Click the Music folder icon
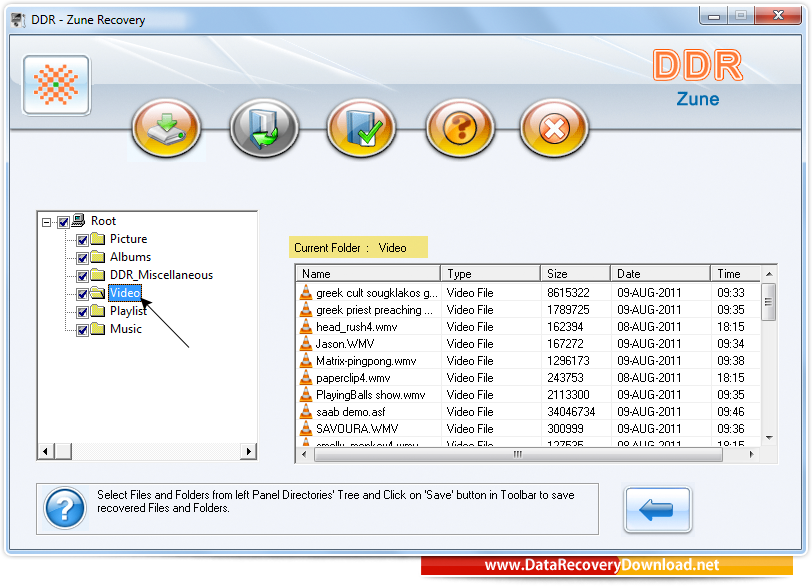The width and height of the screenshot is (812, 586). [x=98, y=329]
